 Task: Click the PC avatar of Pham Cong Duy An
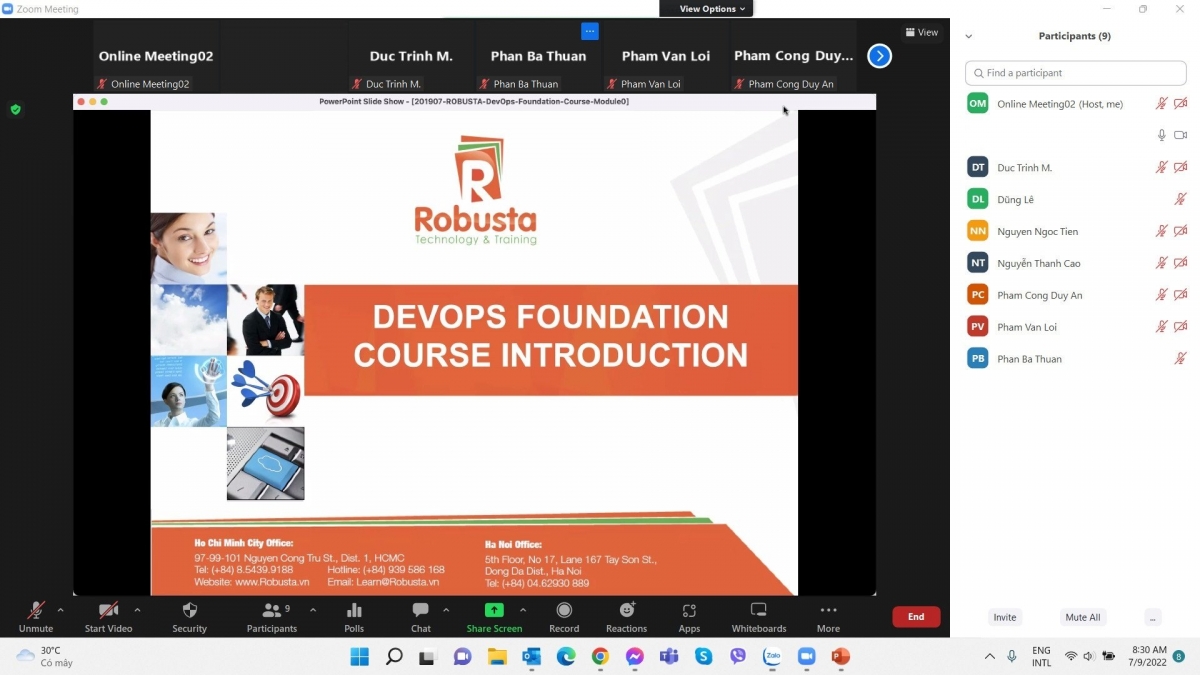(x=978, y=295)
